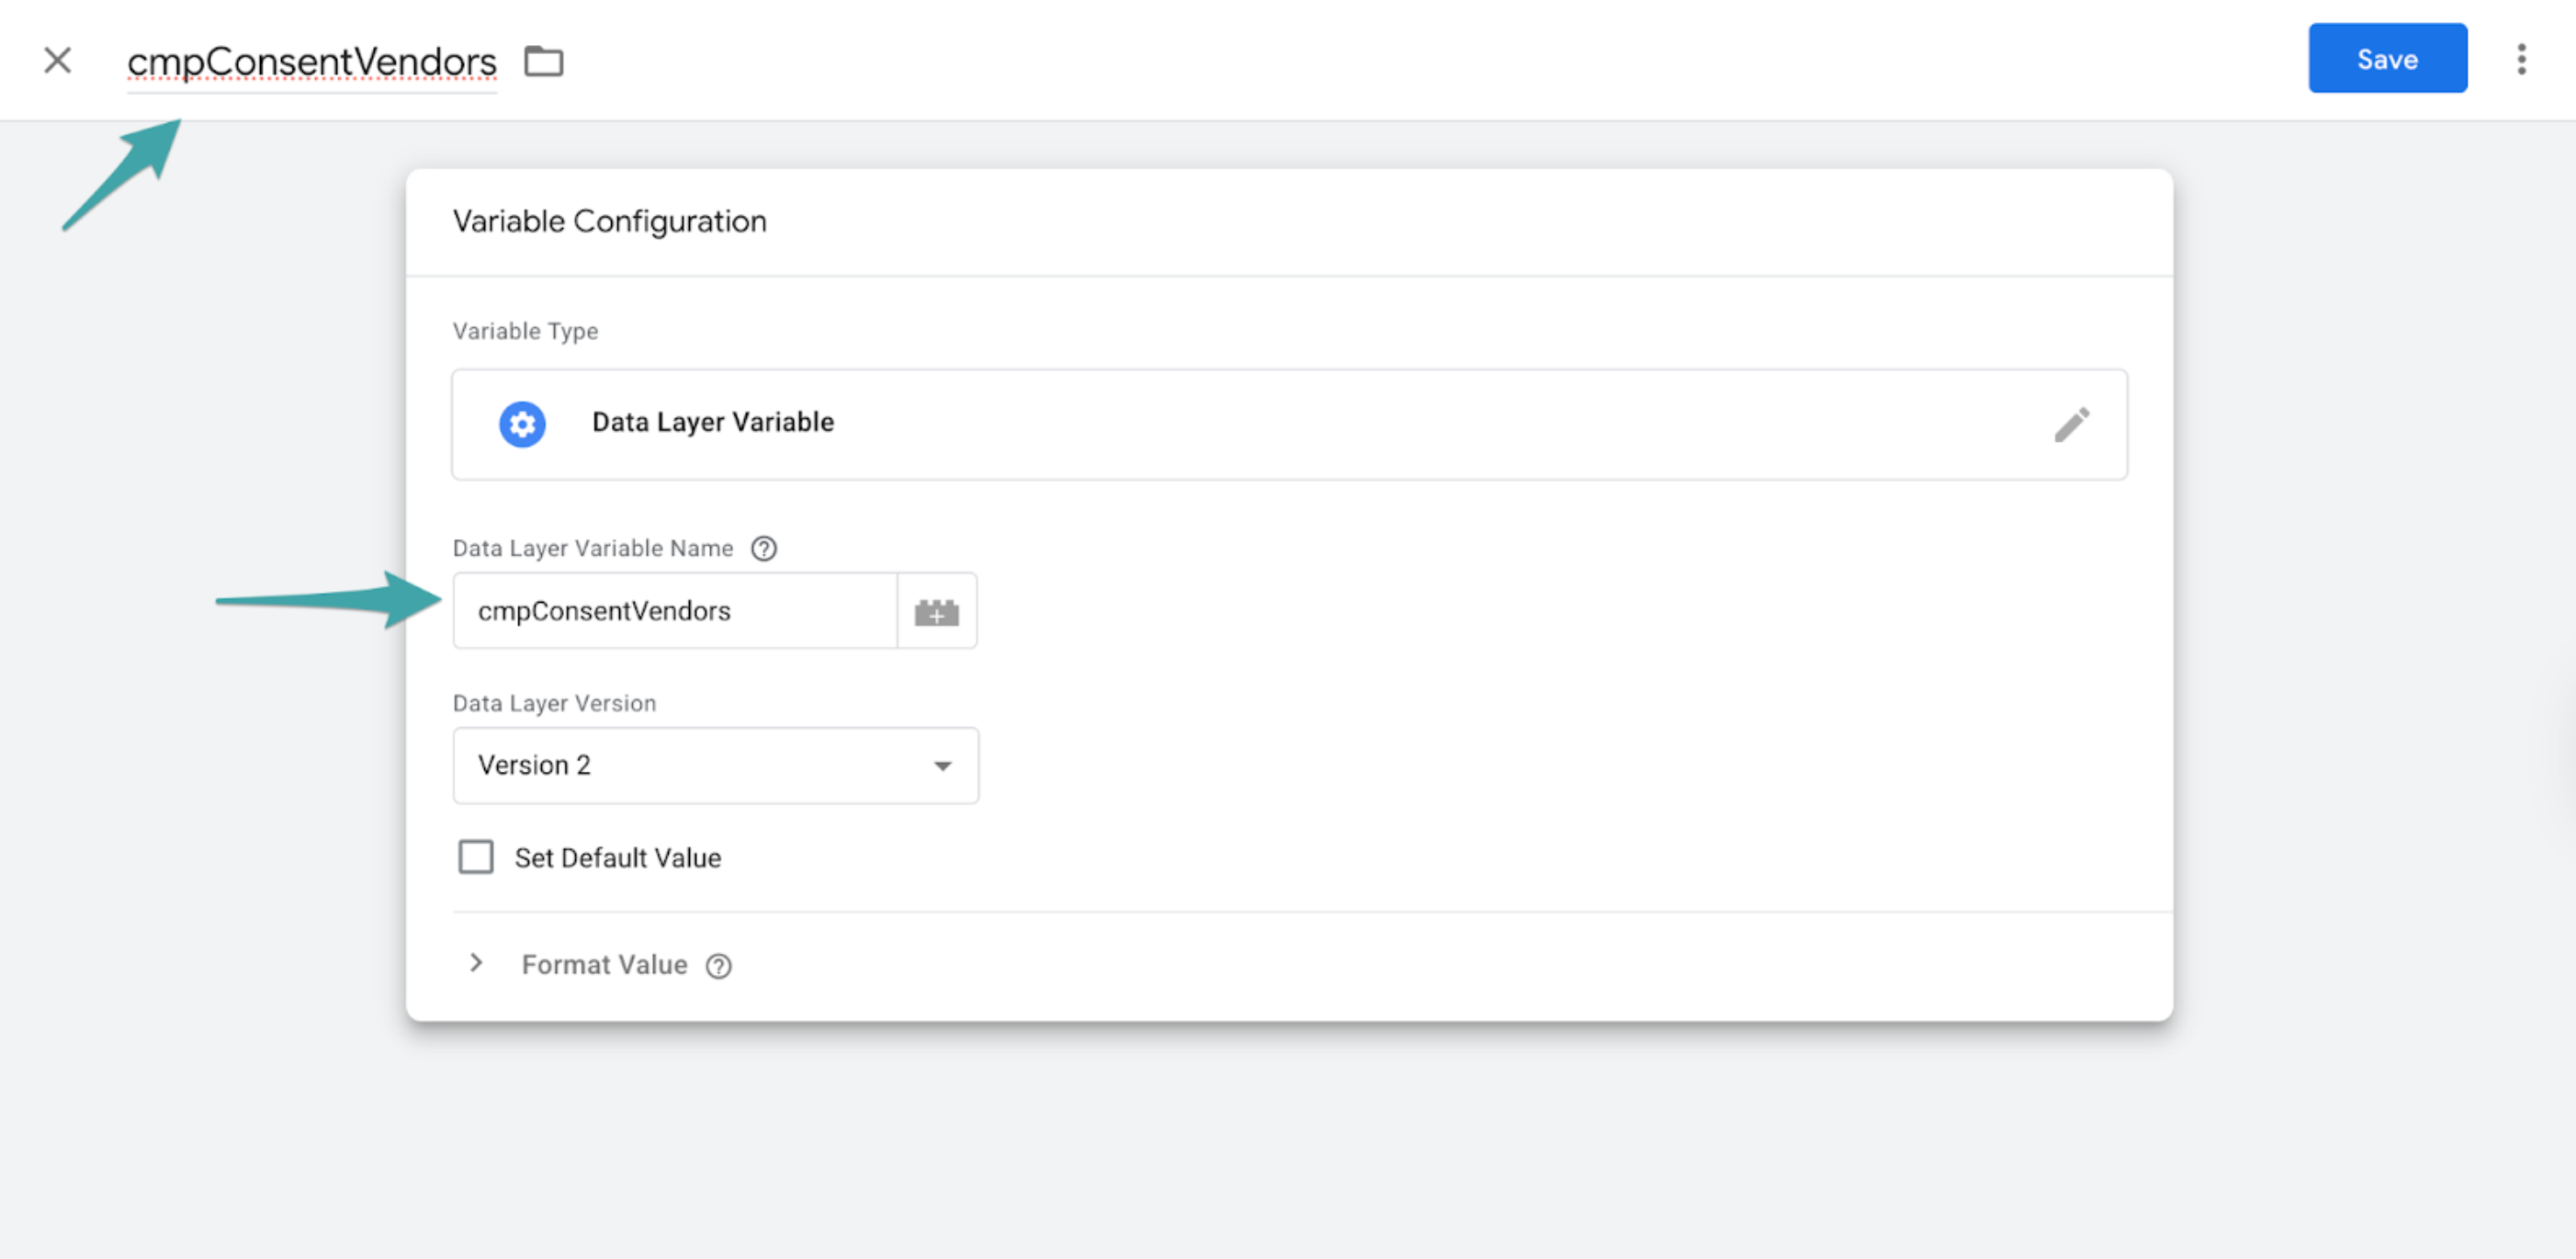Edit the cmpConsentVendors title field

pos(312,62)
